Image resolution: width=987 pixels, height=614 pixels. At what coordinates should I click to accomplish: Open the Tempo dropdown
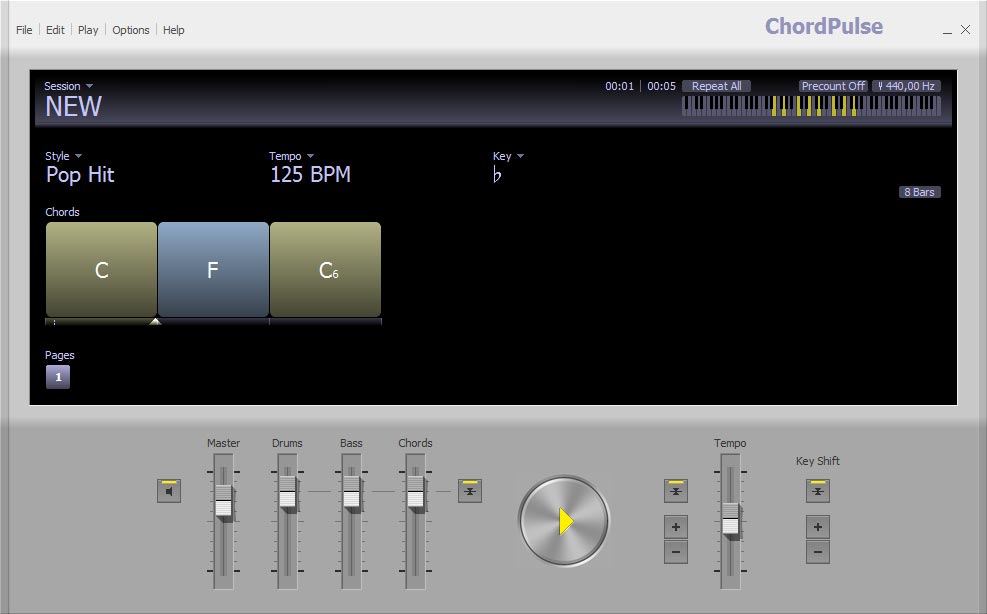291,156
